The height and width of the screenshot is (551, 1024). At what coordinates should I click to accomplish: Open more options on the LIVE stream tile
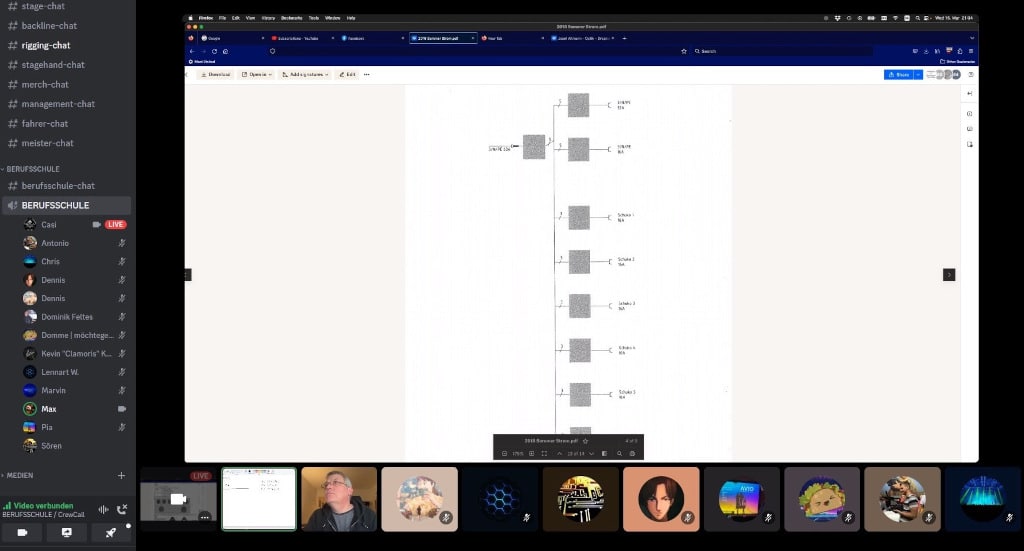(204, 517)
